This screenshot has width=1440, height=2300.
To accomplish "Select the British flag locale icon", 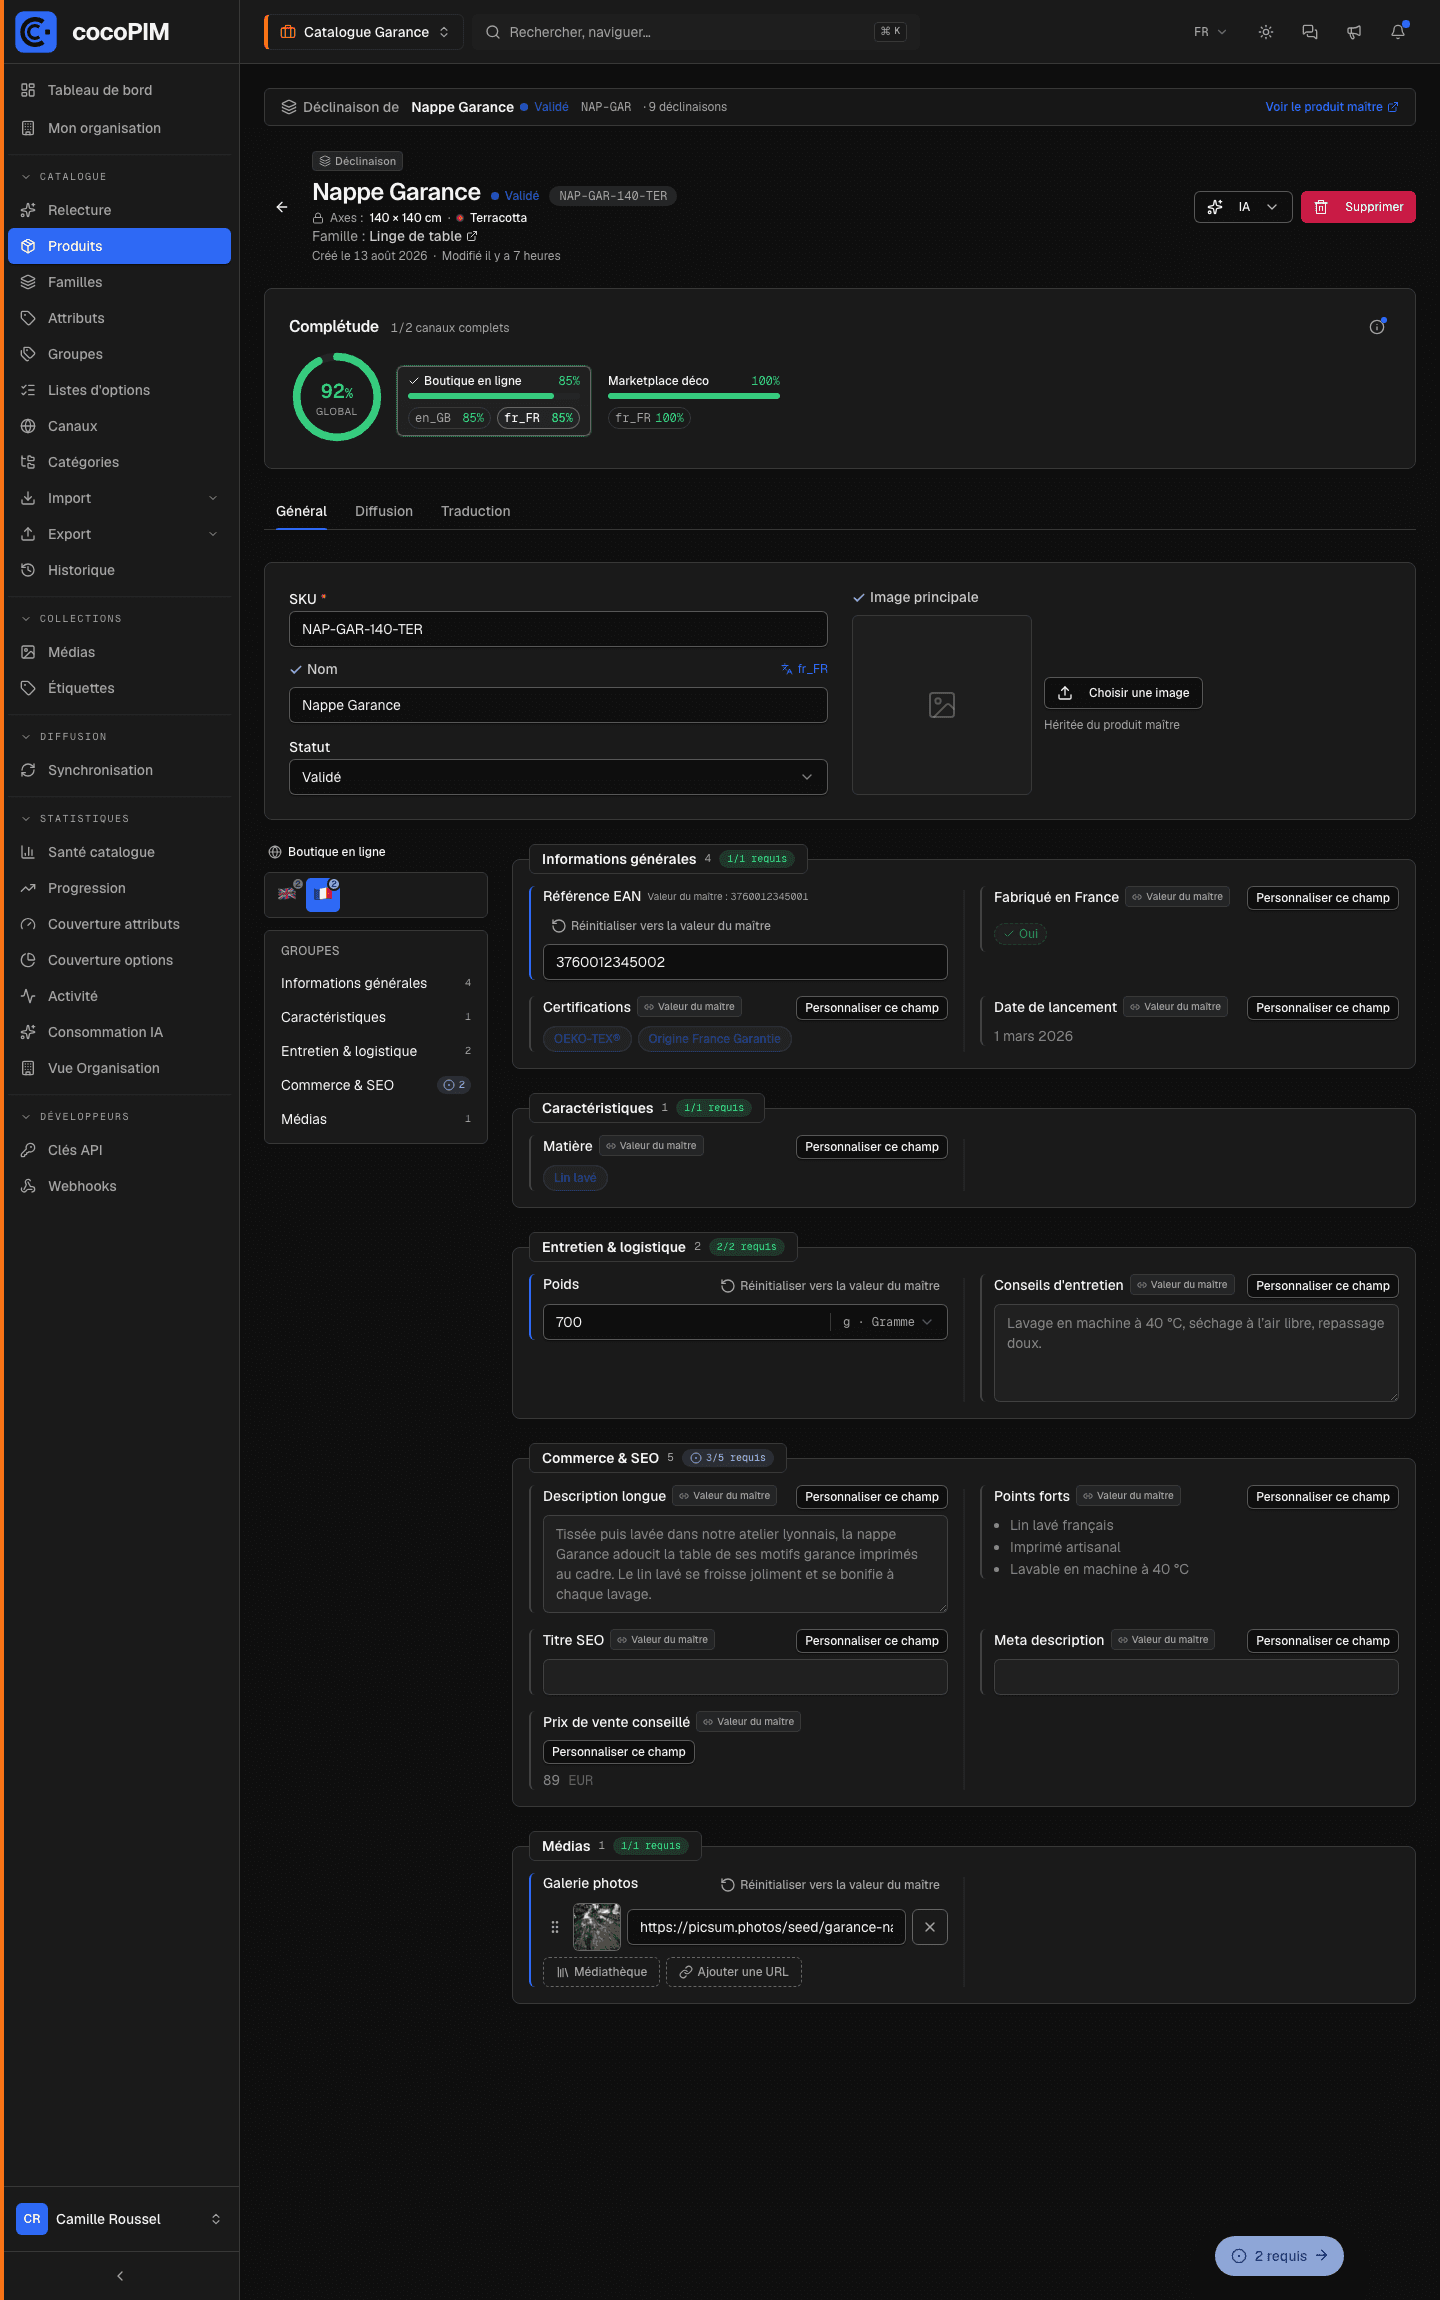I will pos(287,894).
